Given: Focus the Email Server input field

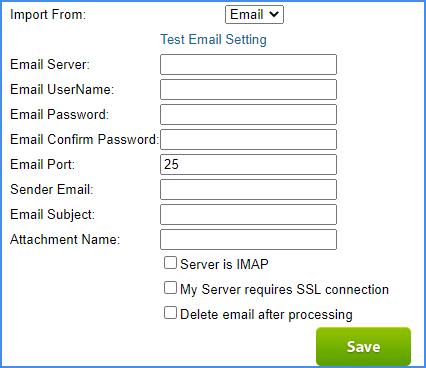Looking at the screenshot, I should 248,64.
